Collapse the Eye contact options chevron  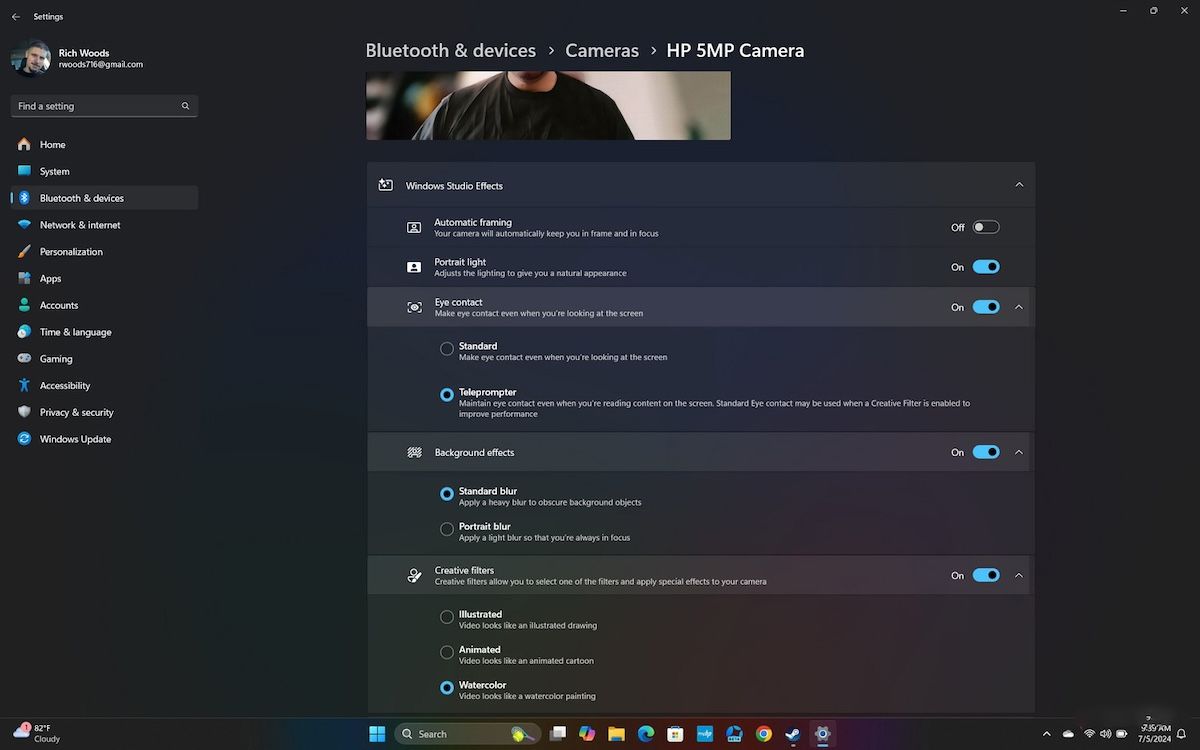pos(1019,307)
